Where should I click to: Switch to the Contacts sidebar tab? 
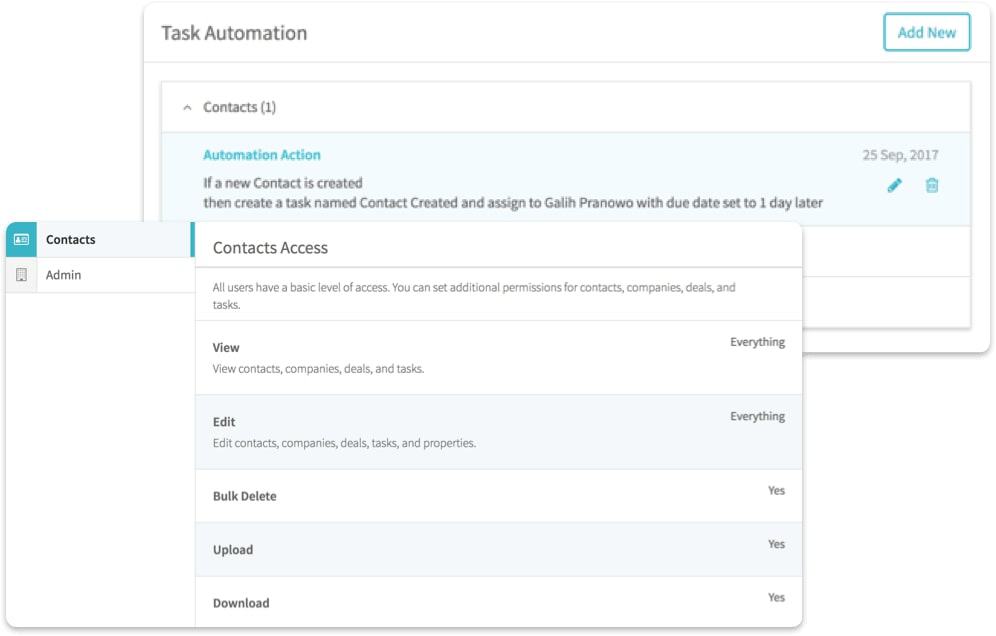coord(100,240)
